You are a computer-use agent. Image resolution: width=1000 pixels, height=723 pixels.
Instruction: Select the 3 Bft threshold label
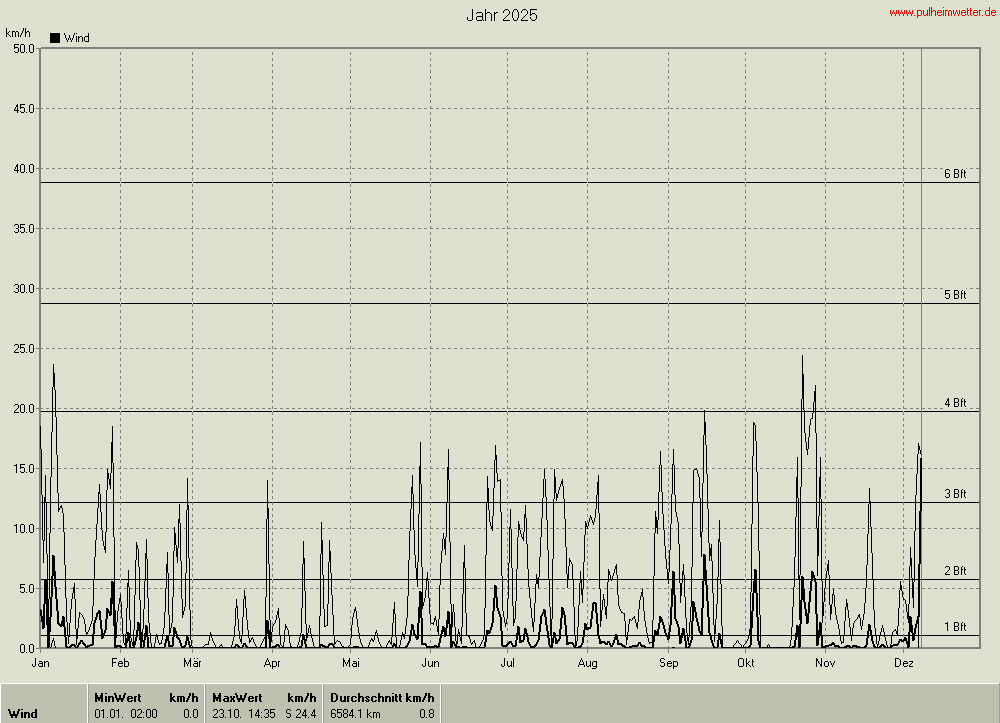coord(955,494)
